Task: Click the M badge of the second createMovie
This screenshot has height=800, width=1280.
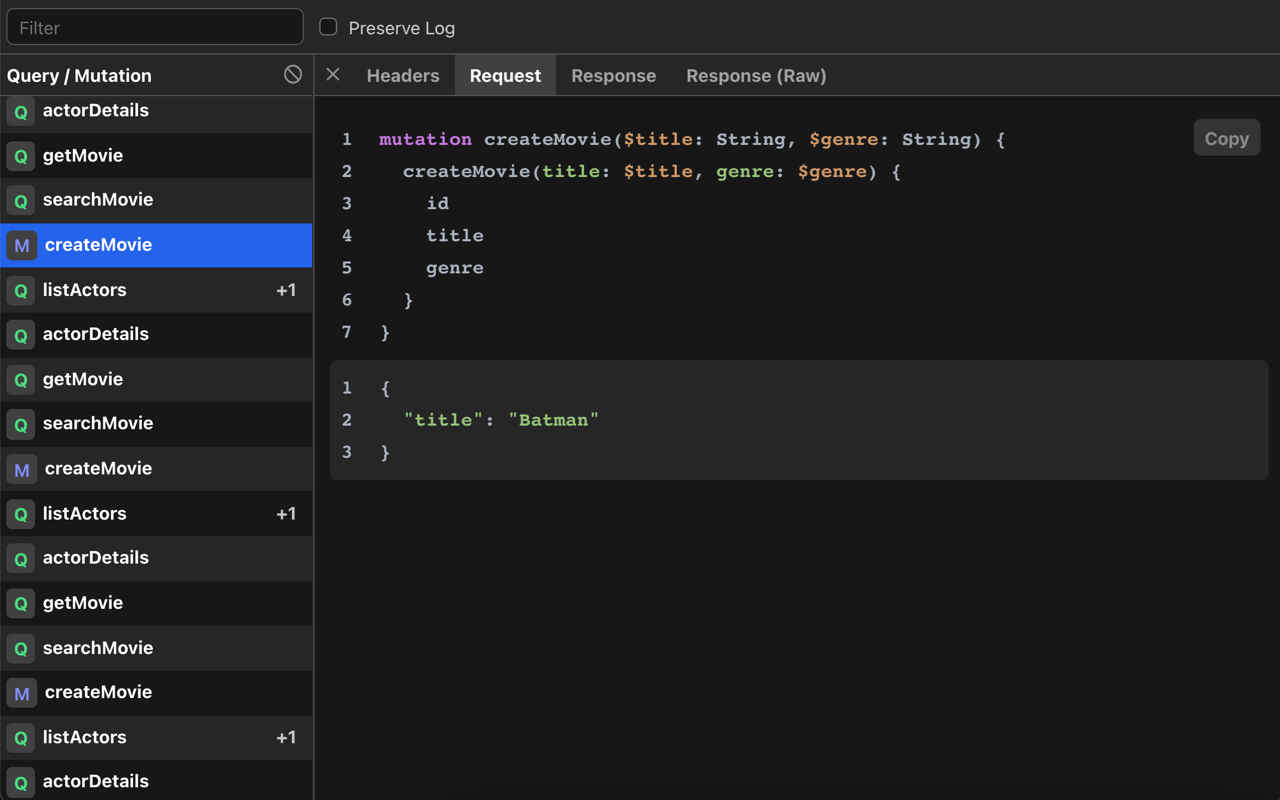Action: tap(21, 468)
